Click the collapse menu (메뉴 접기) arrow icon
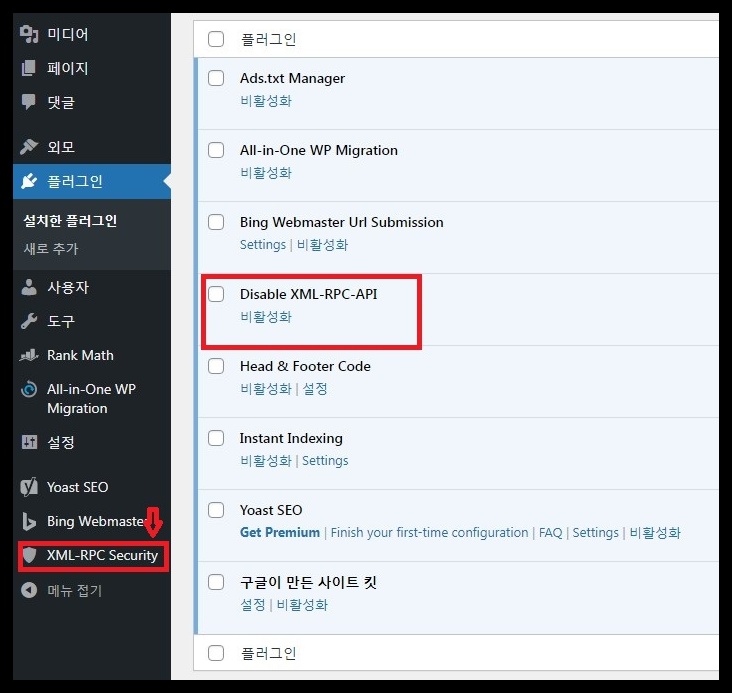This screenshot has height=693, width=732. tap(29, 590)
